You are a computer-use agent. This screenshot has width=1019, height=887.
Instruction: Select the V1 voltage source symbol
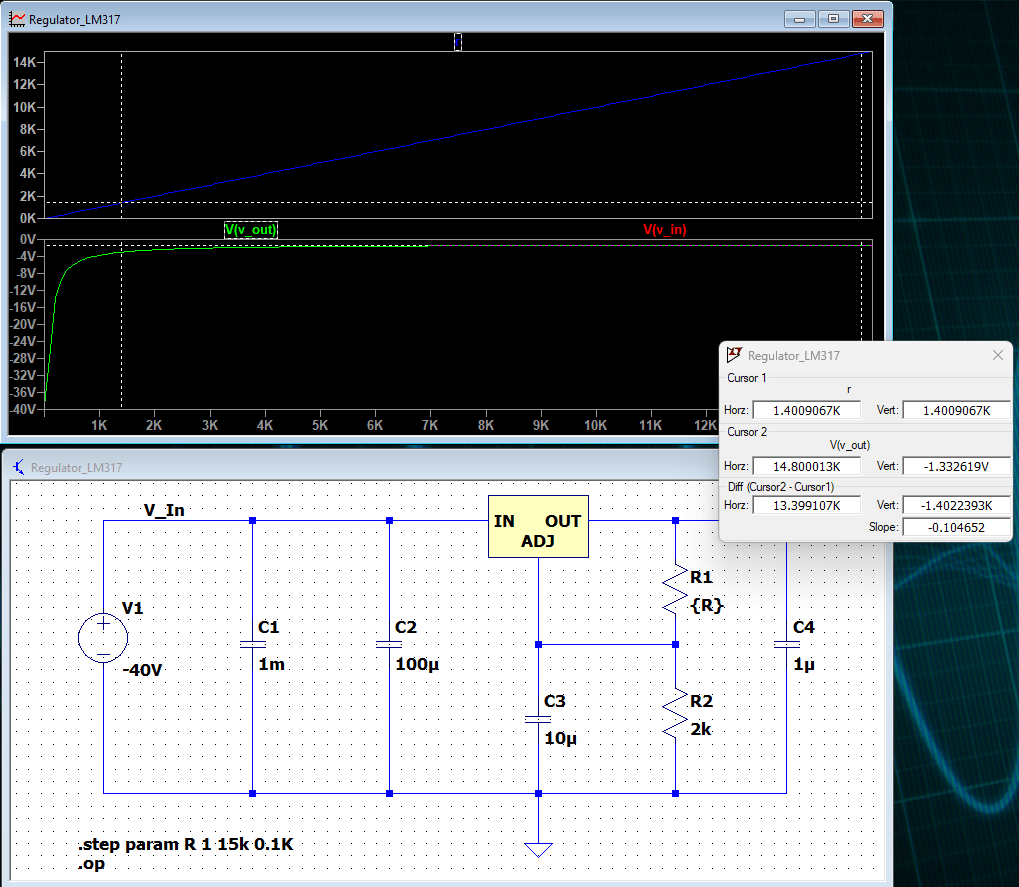[103, 637]
